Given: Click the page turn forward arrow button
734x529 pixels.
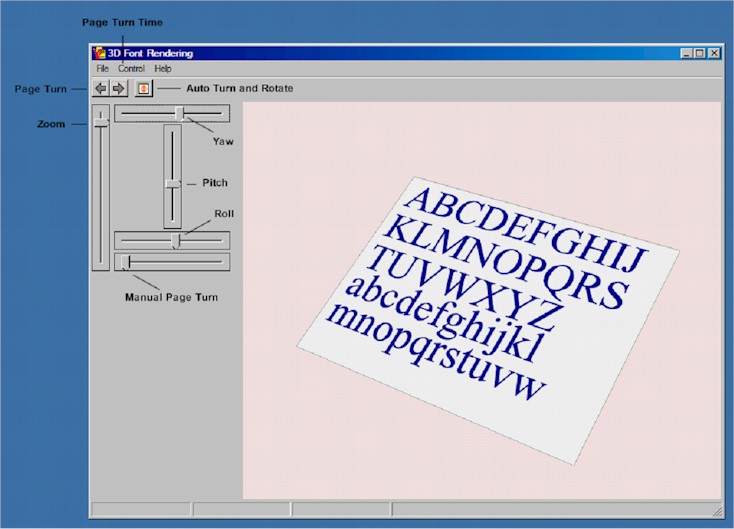Looking at the screenshot, I should point(118,88).
